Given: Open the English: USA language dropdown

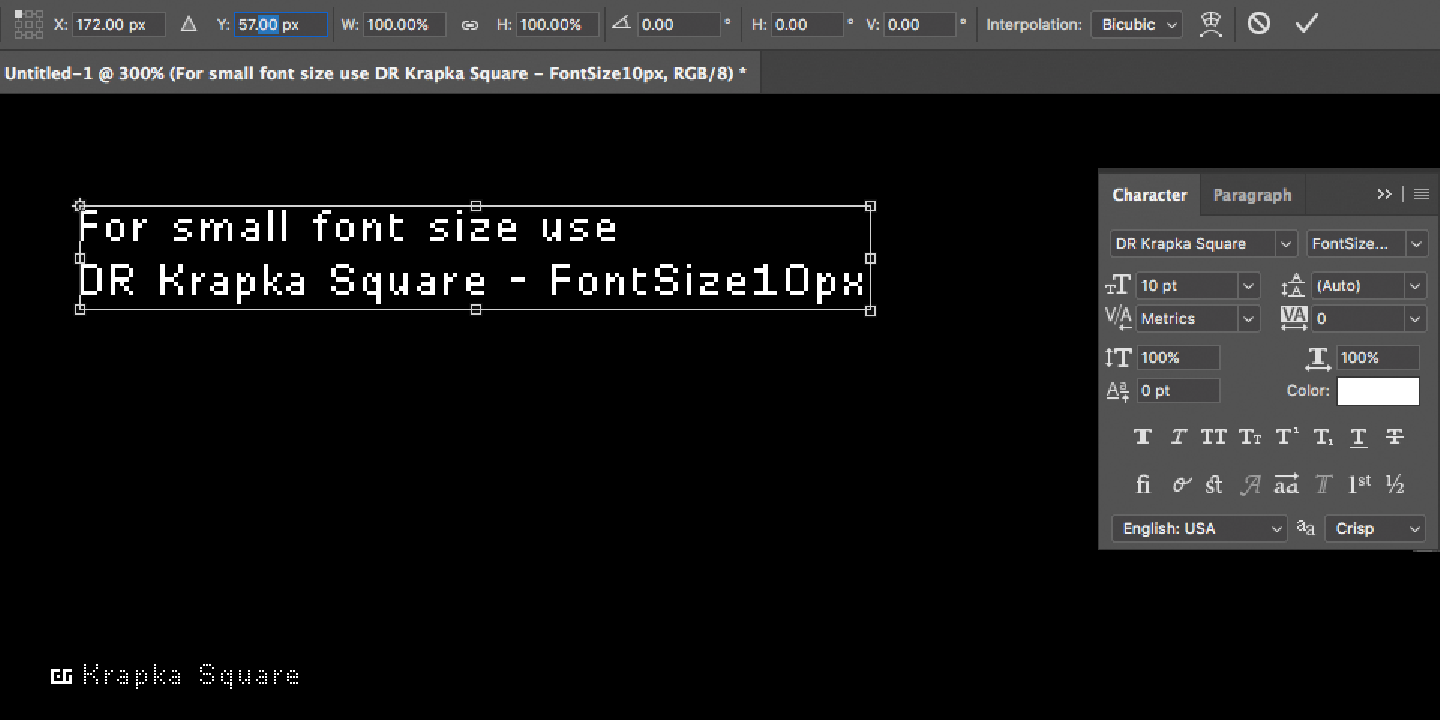Looking at the screenshot, I should [x=1198, y=528].
